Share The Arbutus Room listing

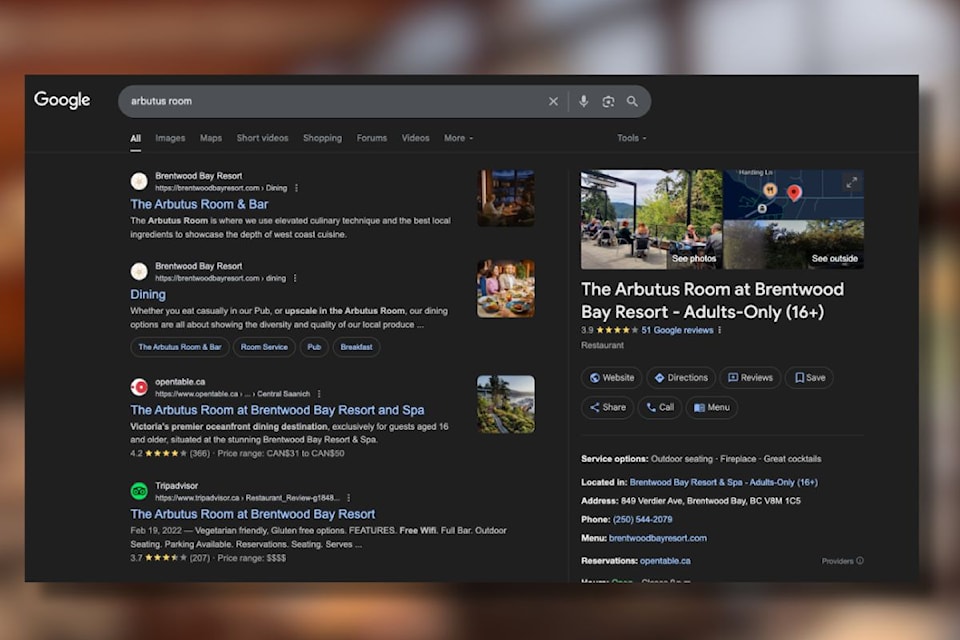tap(607, 407)
